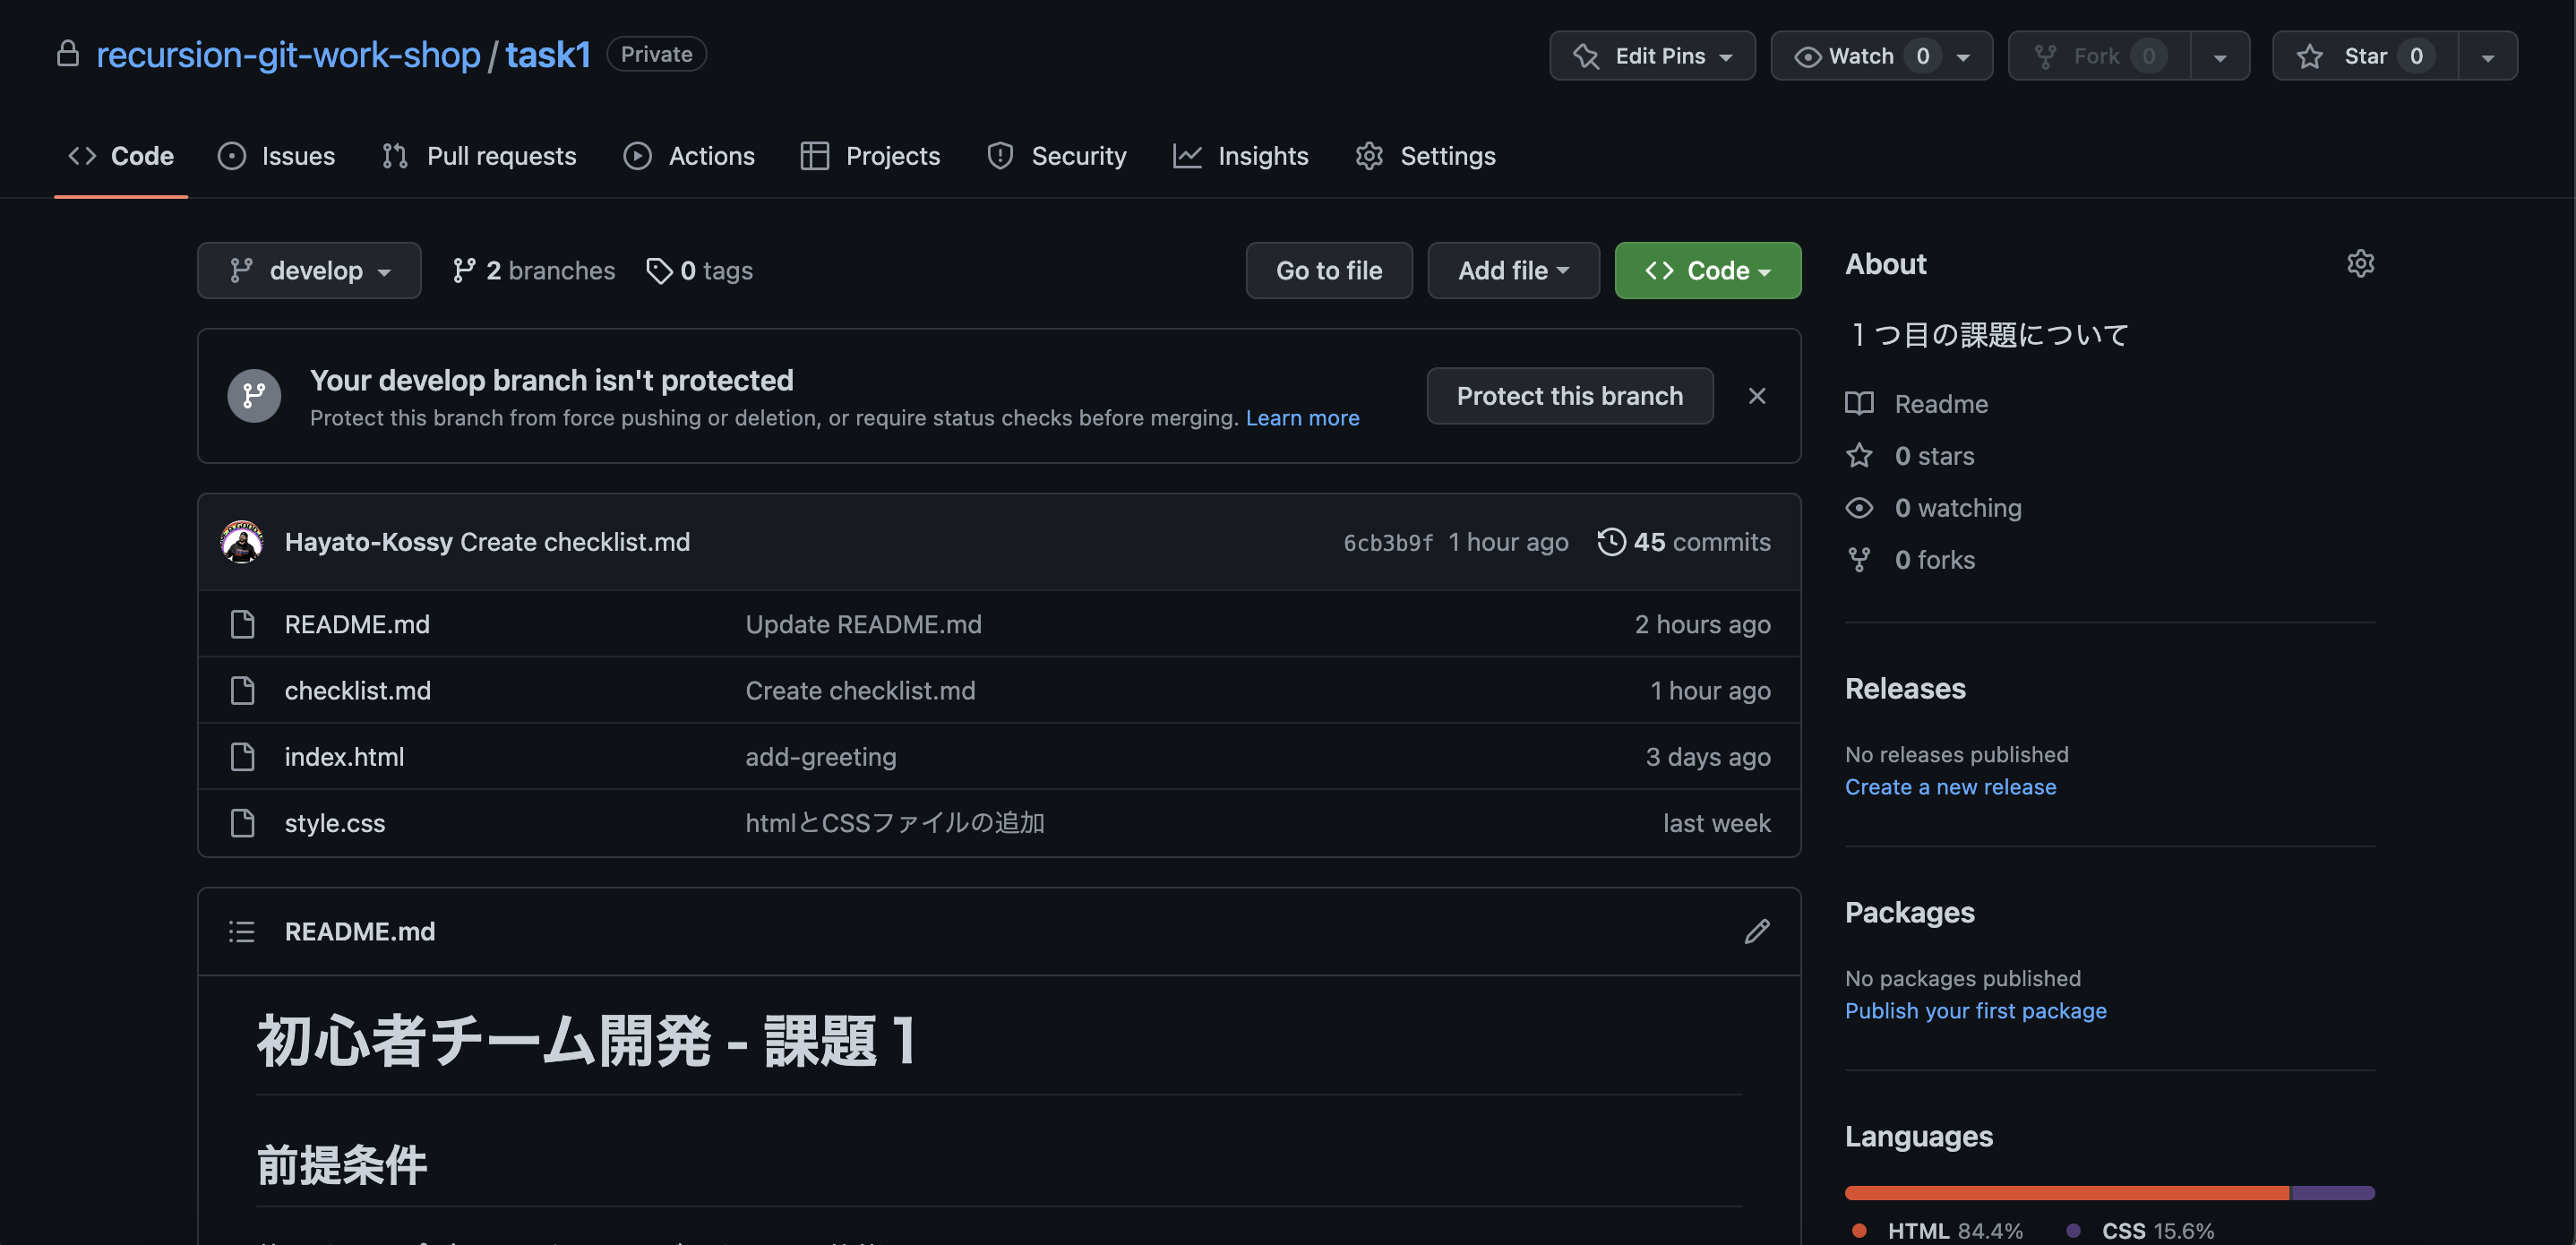This screenshot has width=2576, height=1245.
Task: Click the edit pencil on README.md
Action: coord(1757,931)
